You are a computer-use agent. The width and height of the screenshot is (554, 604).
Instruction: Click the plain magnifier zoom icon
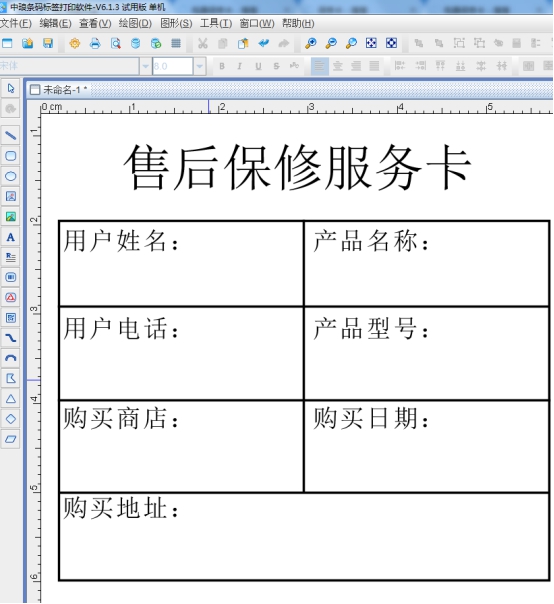click(351, 43)
